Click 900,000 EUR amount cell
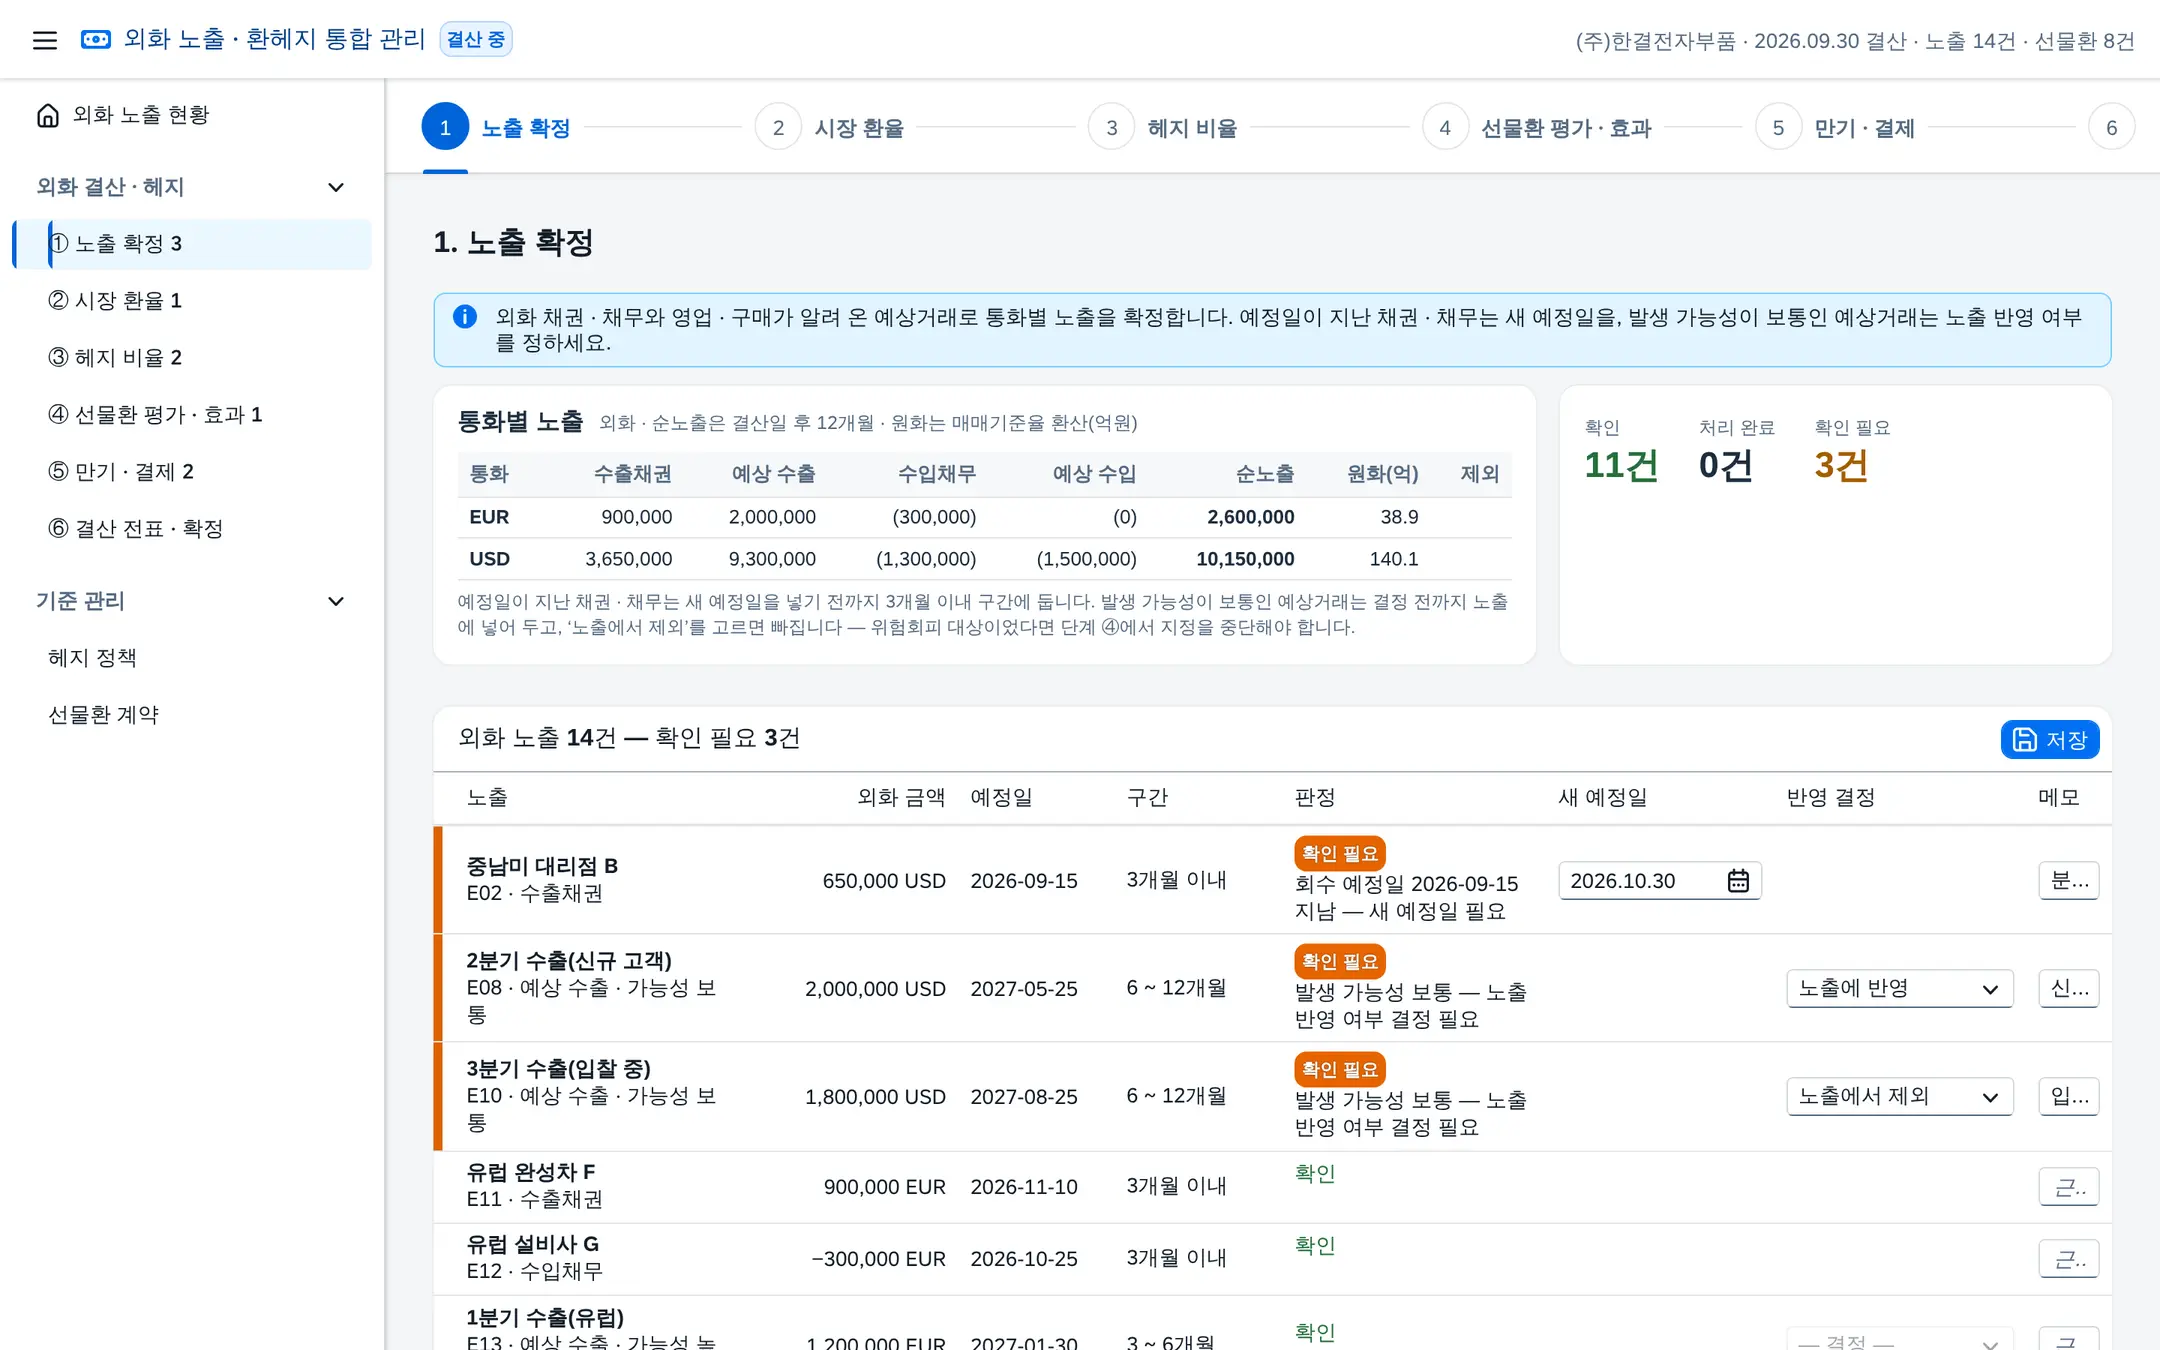This screenshot has height=1350, width=2160. click(884, 1187)
